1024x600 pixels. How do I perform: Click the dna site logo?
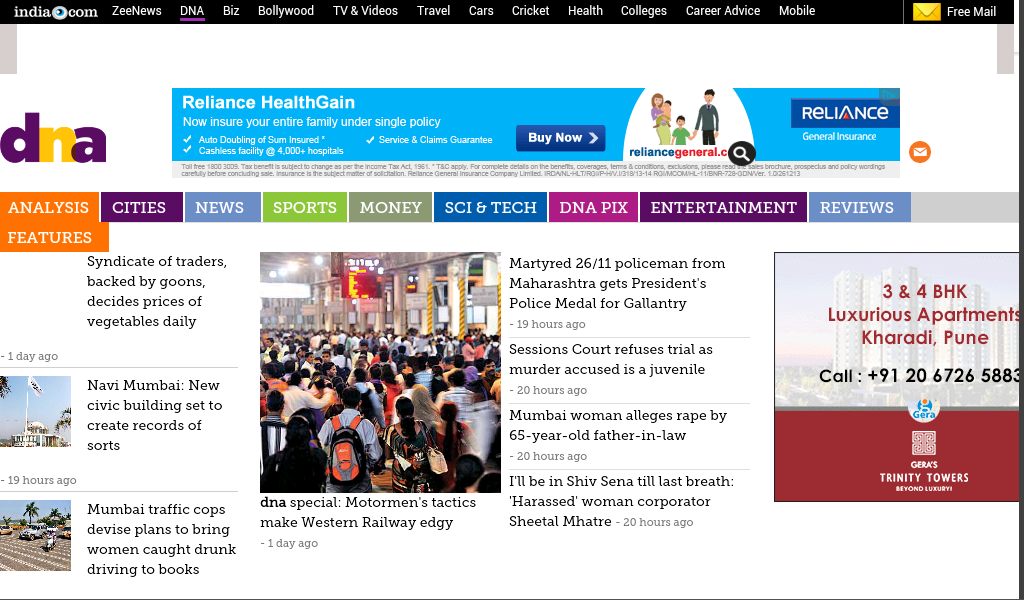coord(53,138)
